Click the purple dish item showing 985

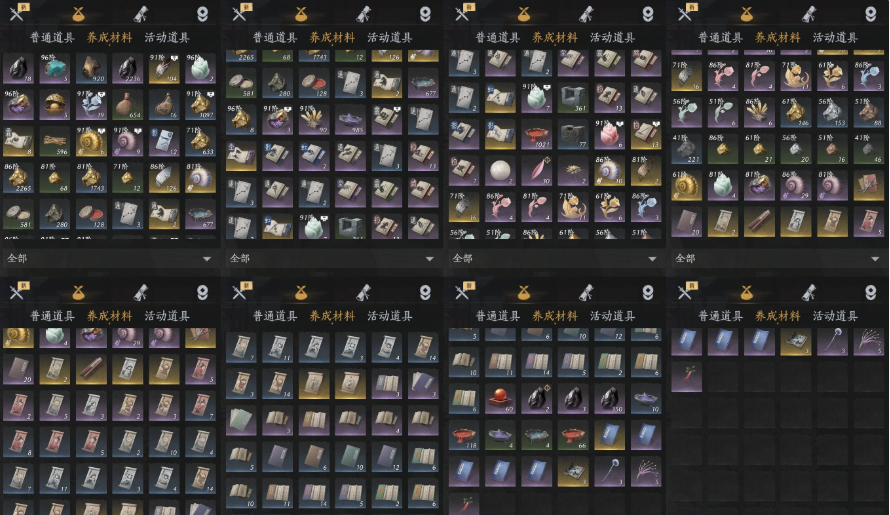point(350,120)
